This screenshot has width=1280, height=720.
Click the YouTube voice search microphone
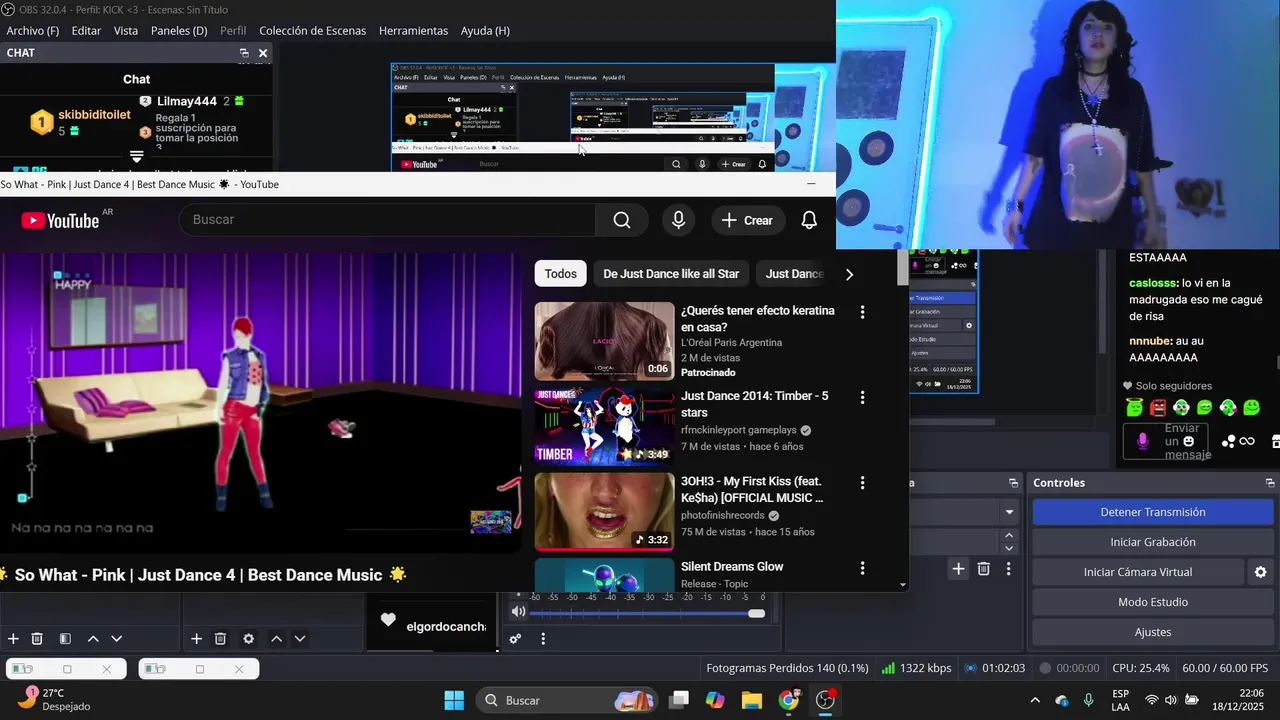679,220
